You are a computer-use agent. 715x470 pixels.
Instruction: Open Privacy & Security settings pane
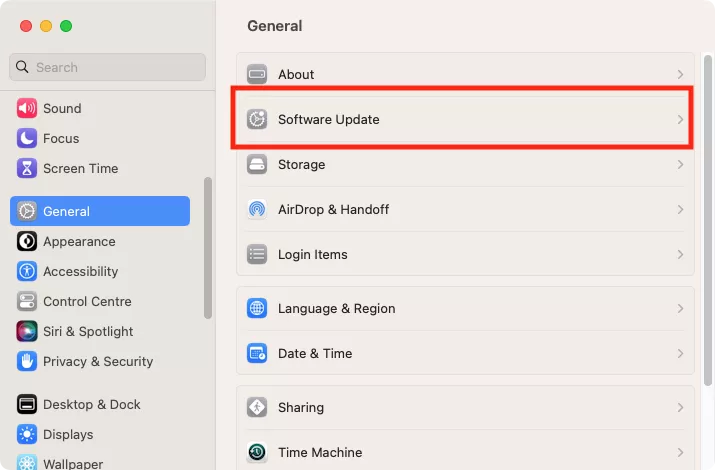coord(97,361)
